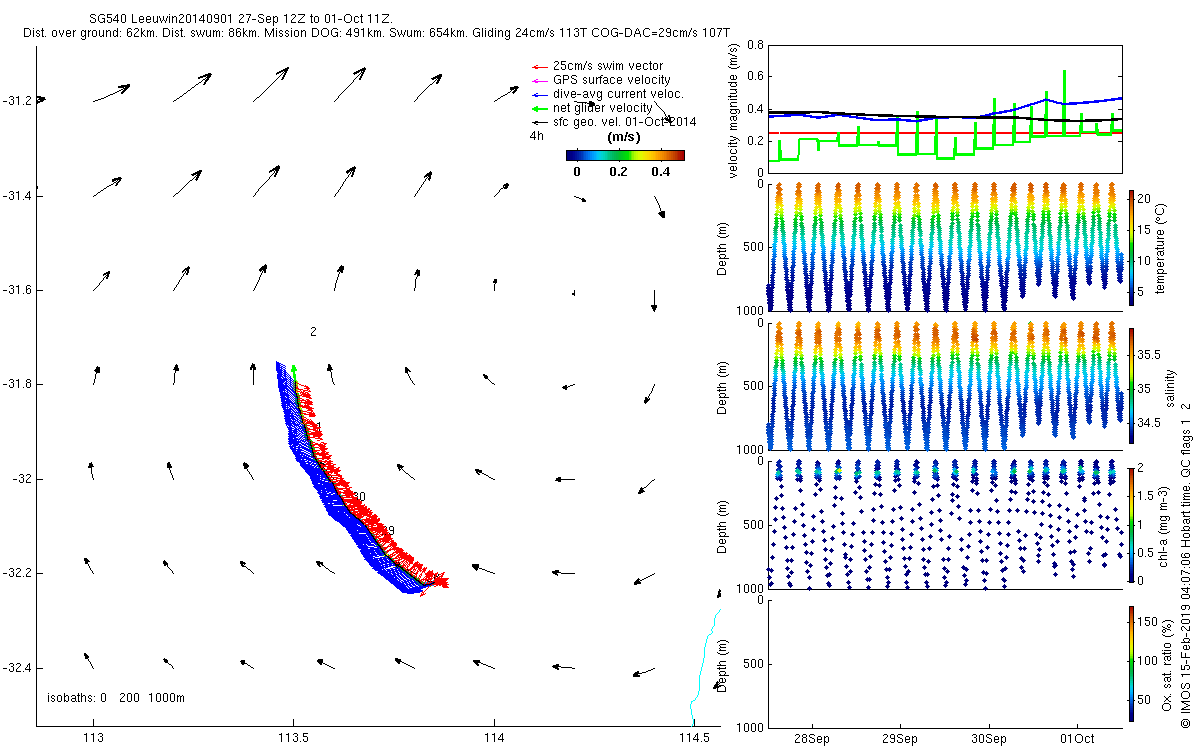Click the '28Sep' date tick label
The image size is (1200, 750).
pyautogui.click(x=812, y=738)
